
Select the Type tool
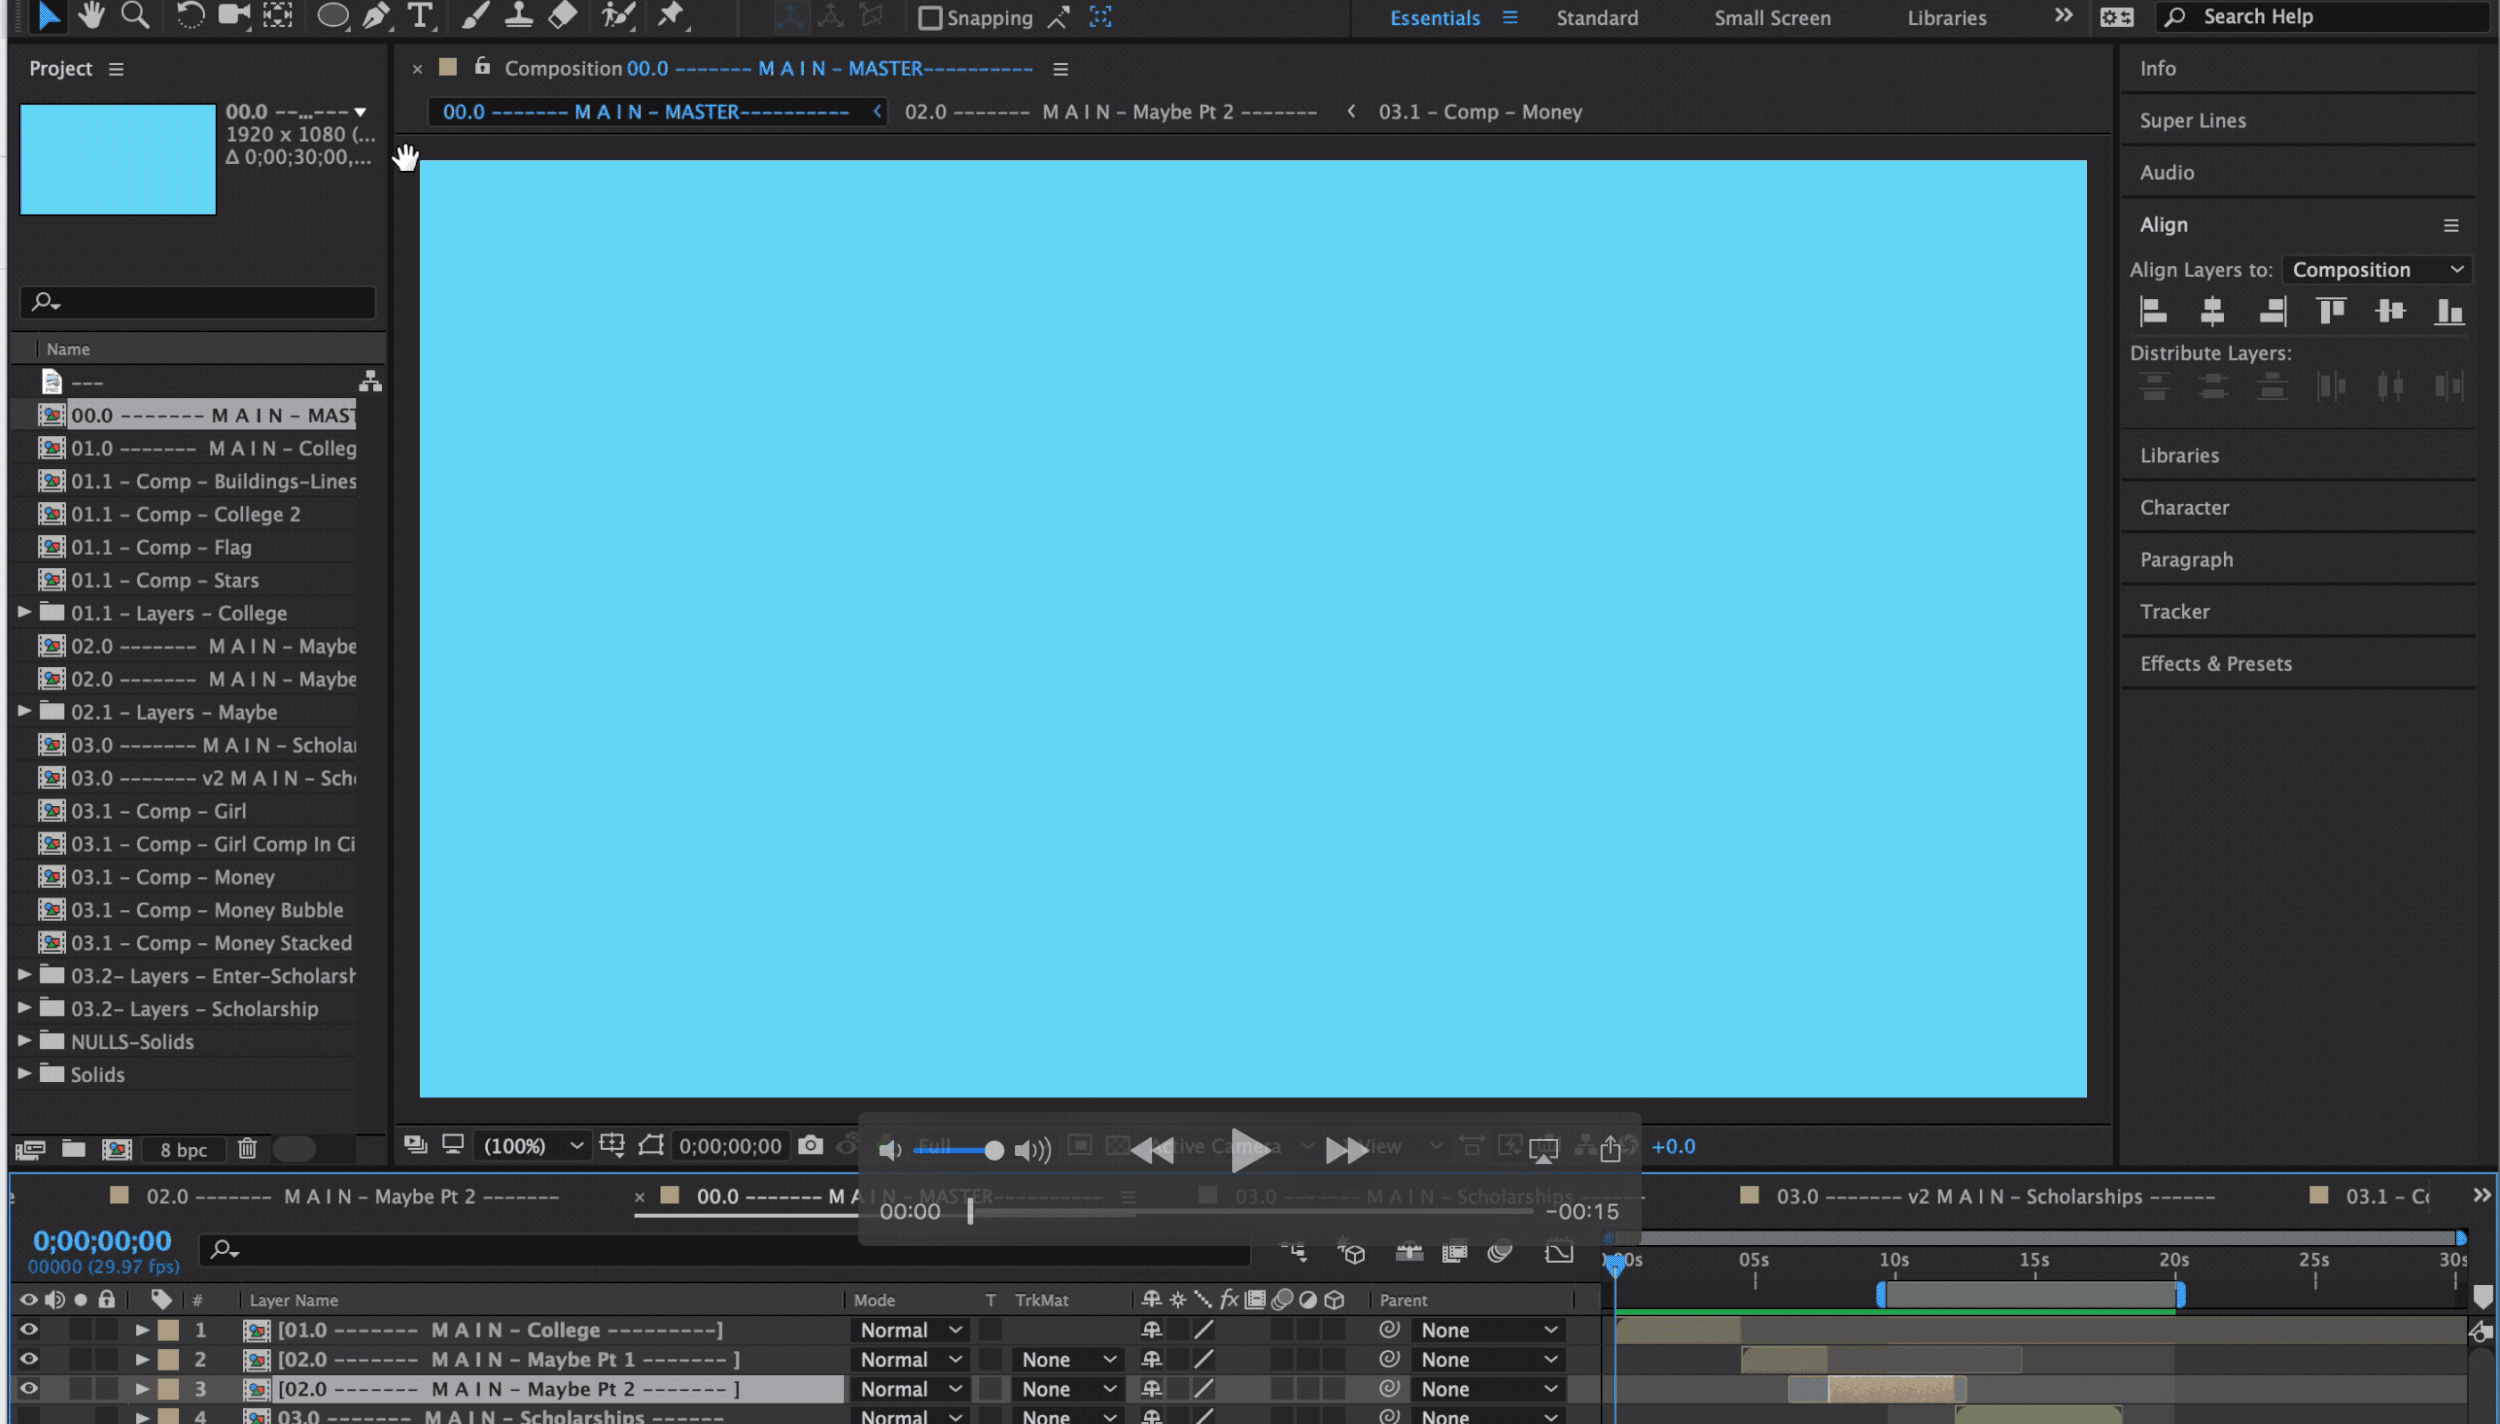point(420,15)
